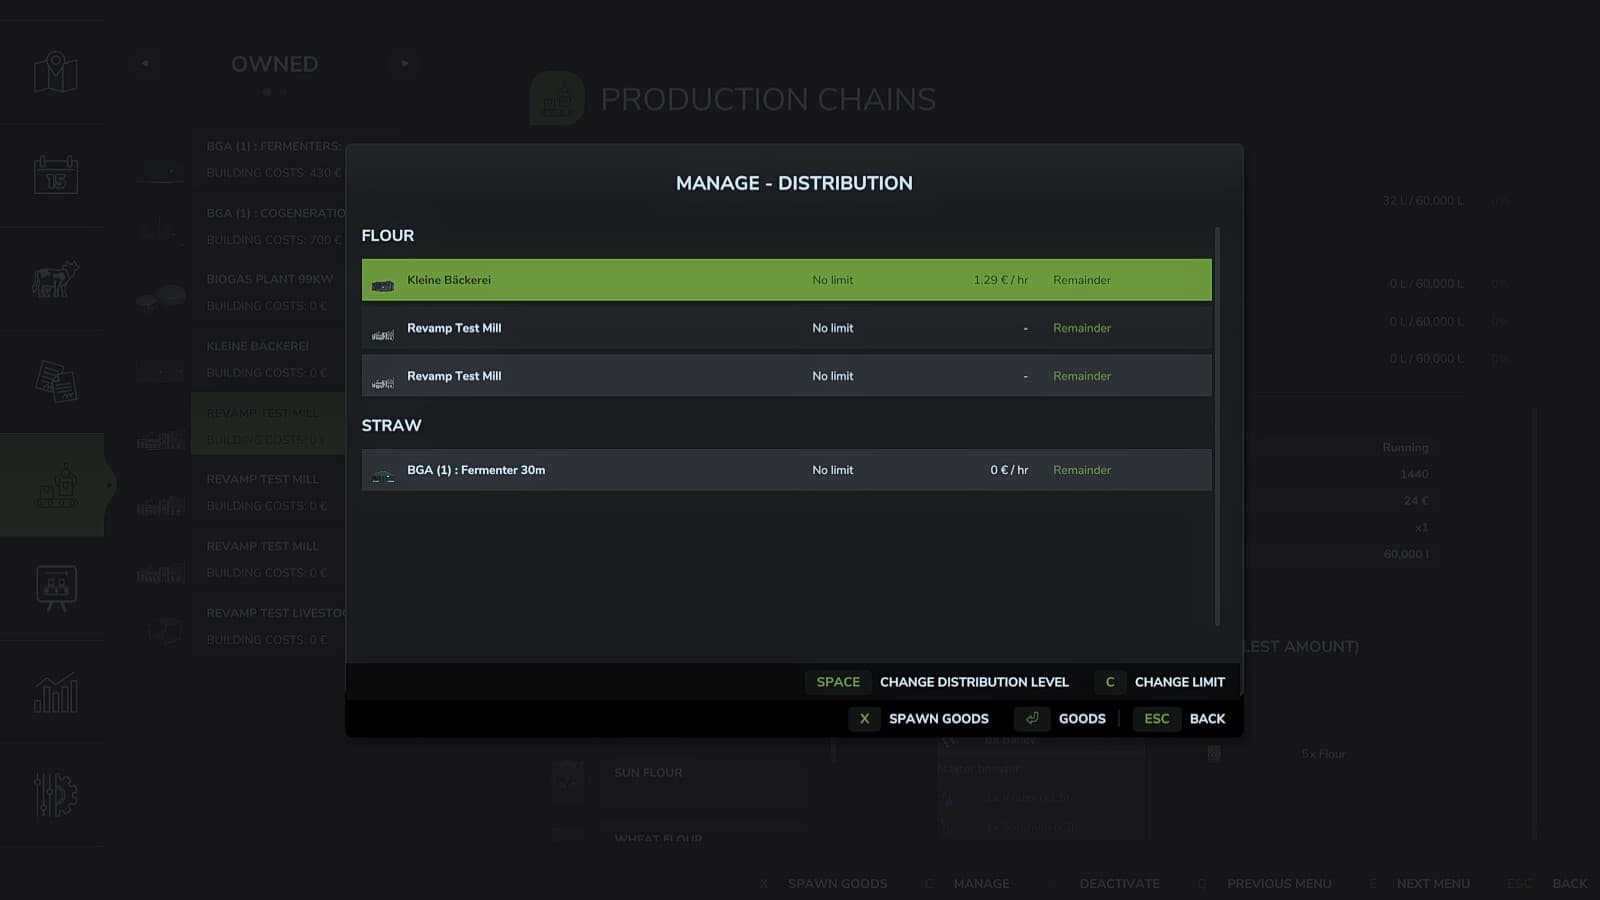This screenshot has width=1600, height=900.
Task: Click background Next Menu button
Action: click(1419, 884)
